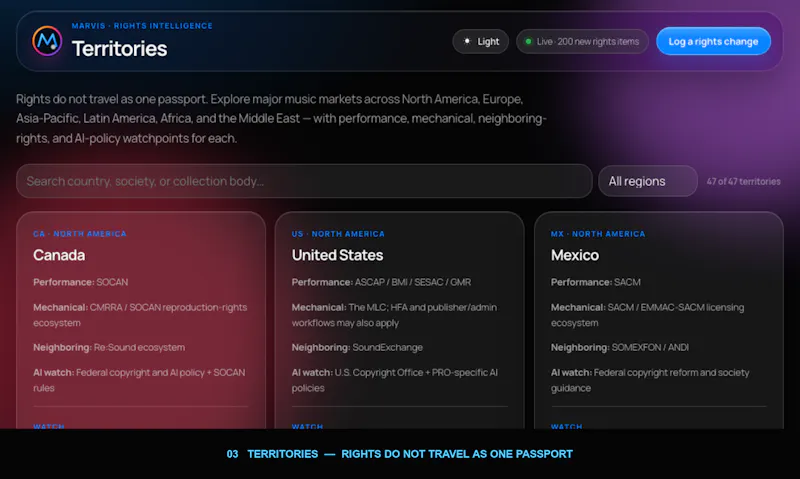Click 'Neighboring: SOMEXFON / ANDI' line
This screenshot has width=800, height=479.
(619, 347)
